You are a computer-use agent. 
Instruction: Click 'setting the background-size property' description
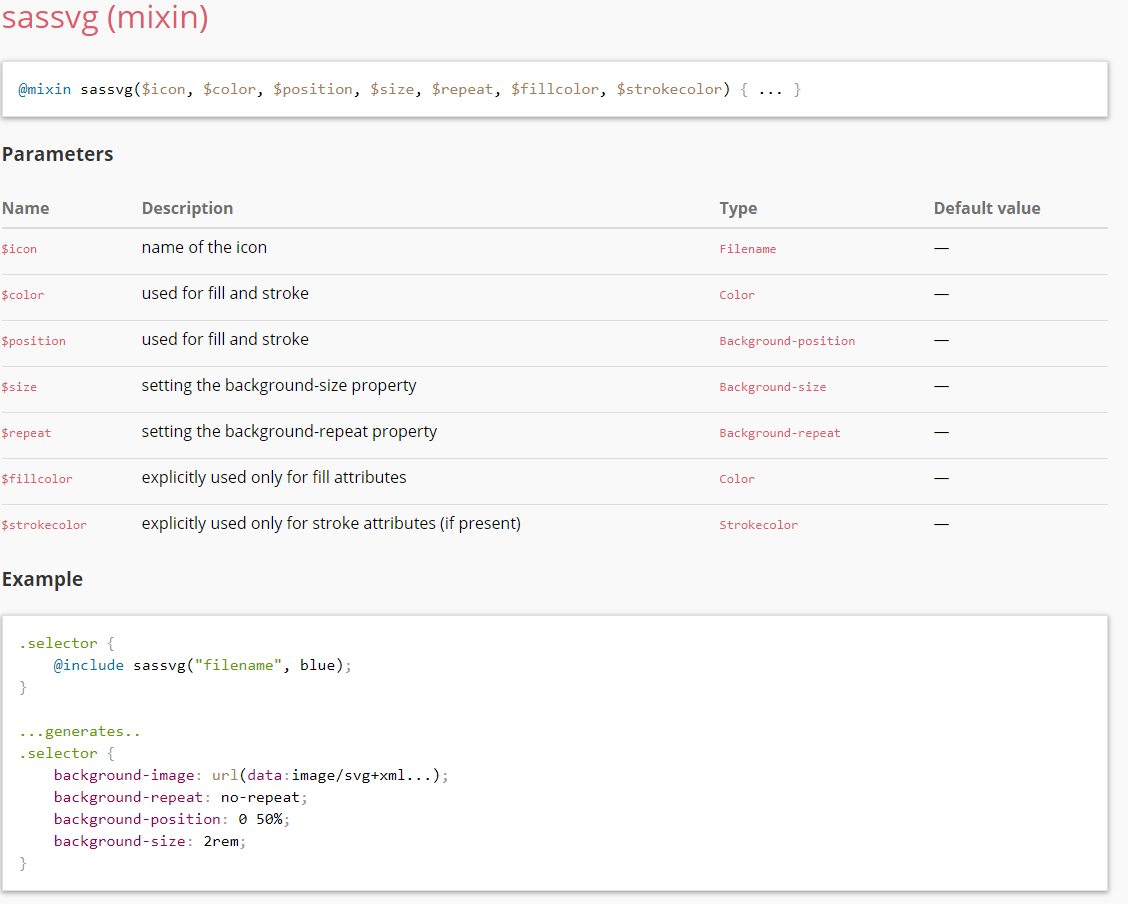279,385
